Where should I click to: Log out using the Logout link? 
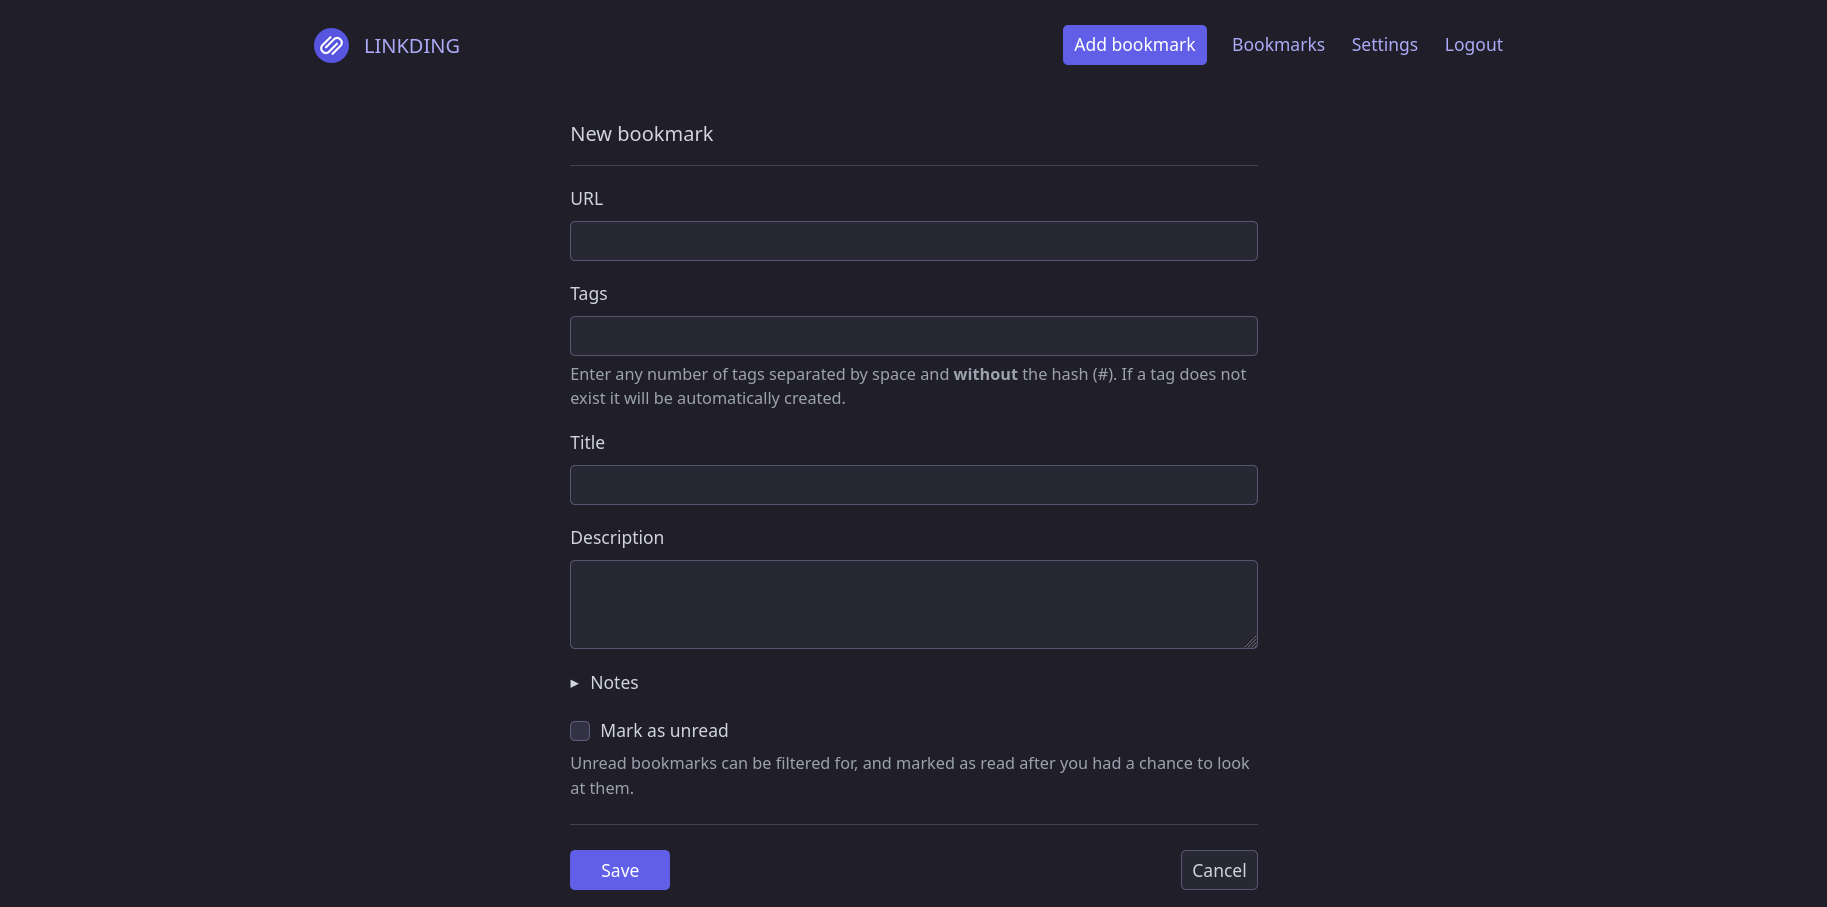click(x=1473, y=45)
